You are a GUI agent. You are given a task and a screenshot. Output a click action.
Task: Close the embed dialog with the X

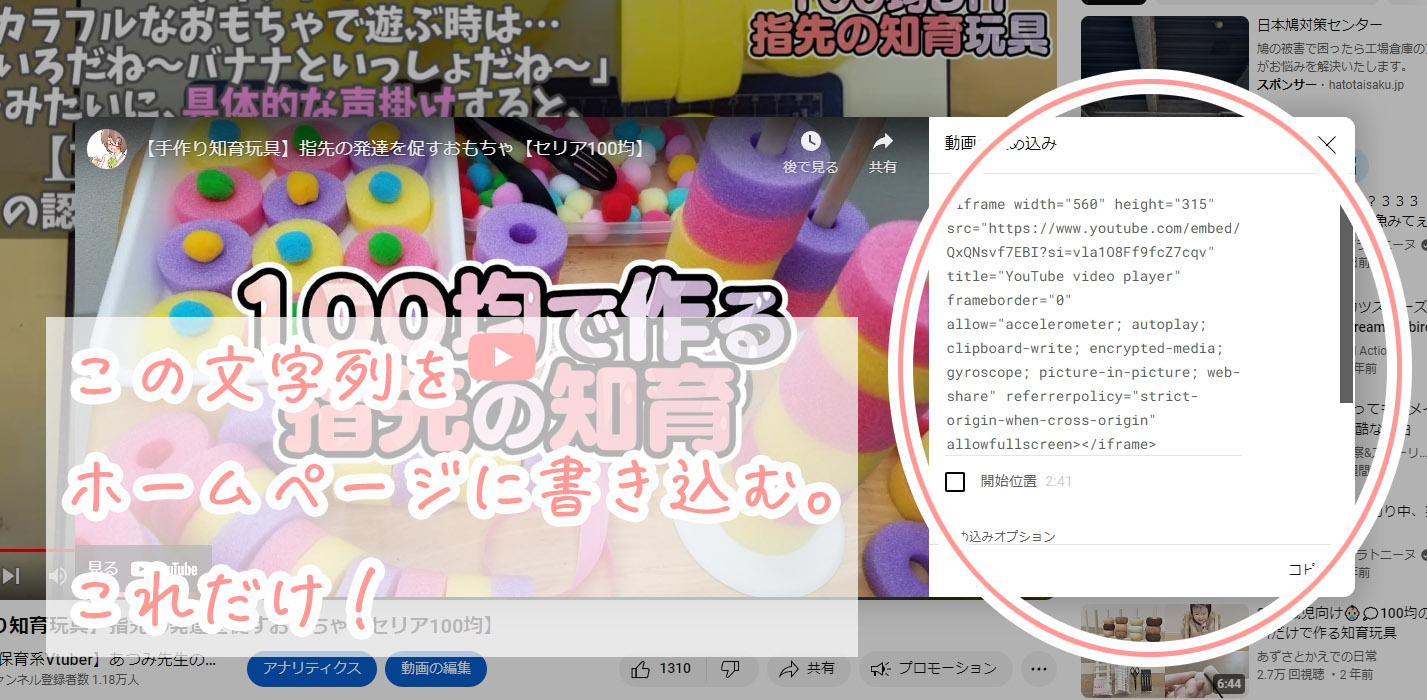pos(1327,144)
